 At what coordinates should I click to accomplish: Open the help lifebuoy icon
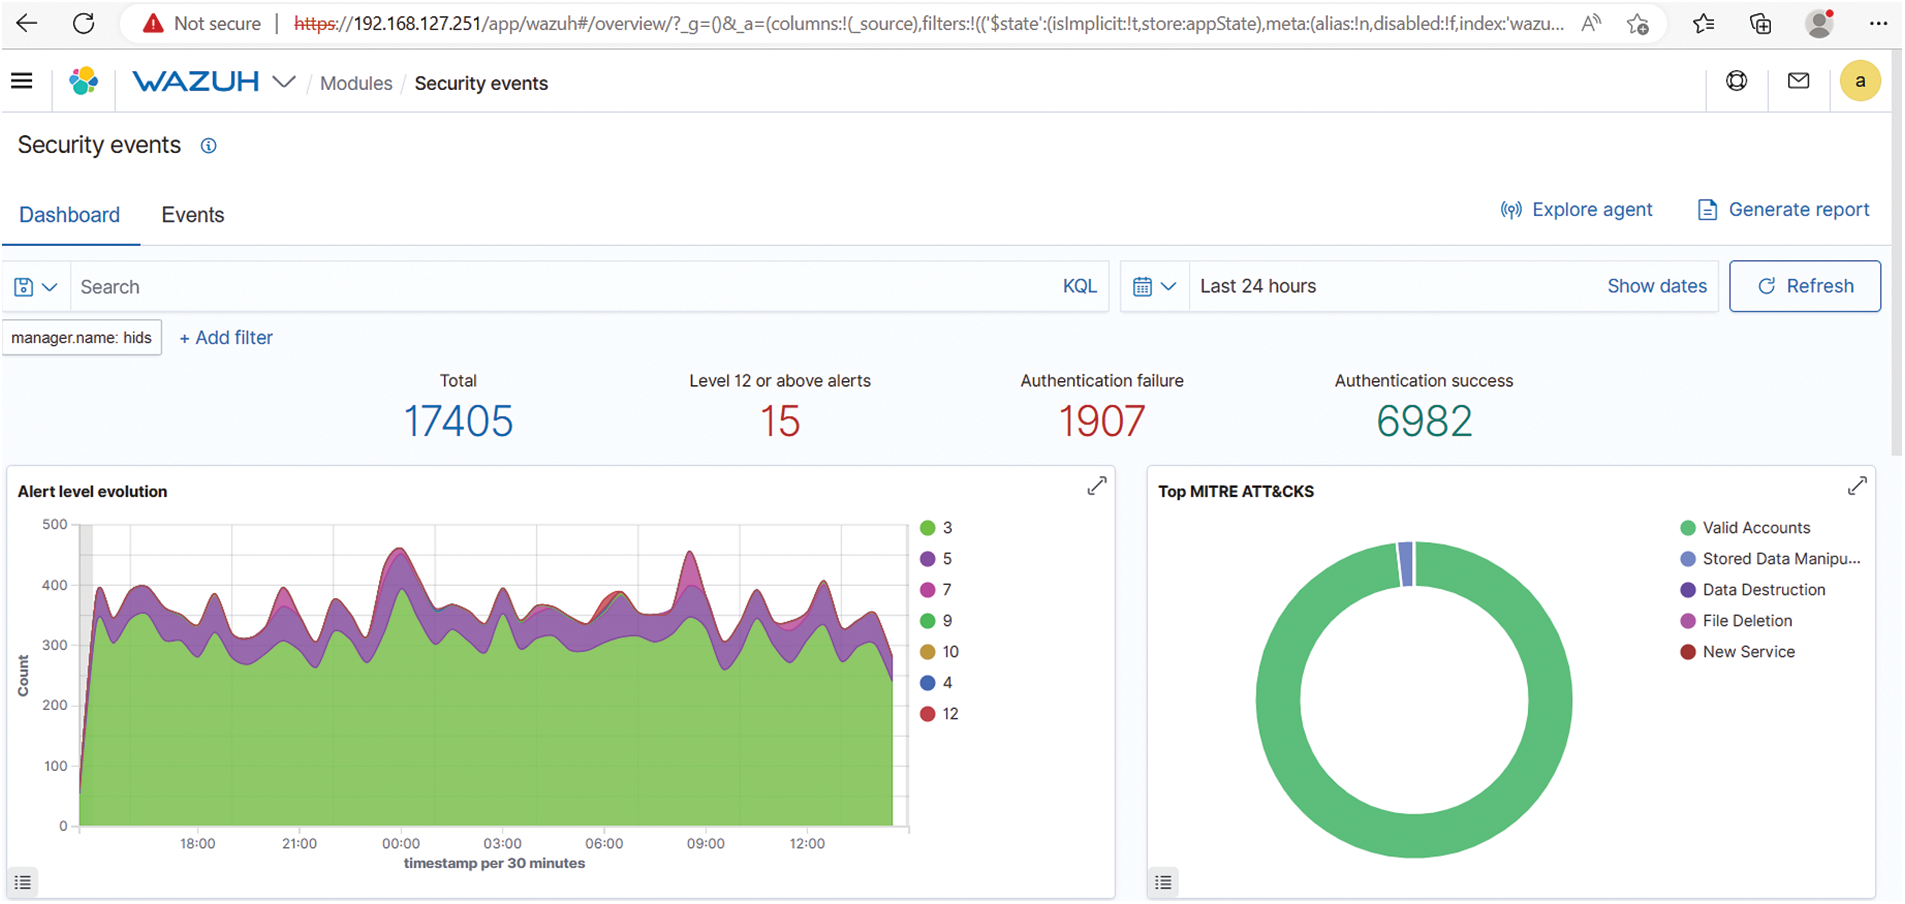pos(1737,82)
